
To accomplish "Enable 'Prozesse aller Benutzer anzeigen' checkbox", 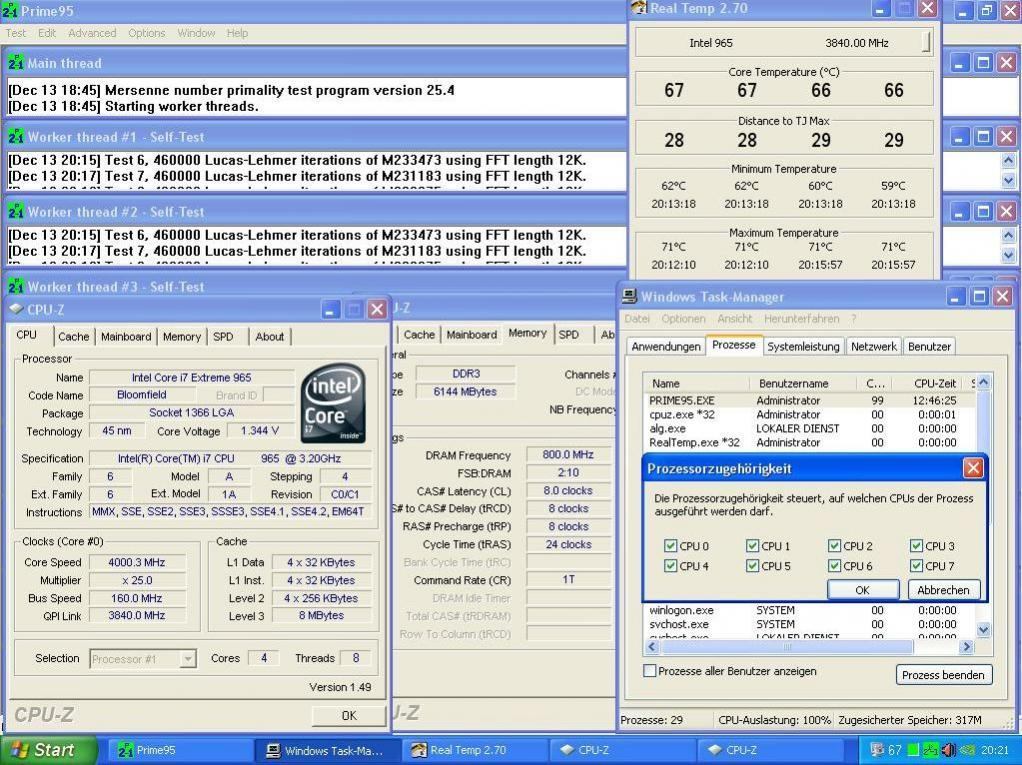I will (x=650, y=671).
